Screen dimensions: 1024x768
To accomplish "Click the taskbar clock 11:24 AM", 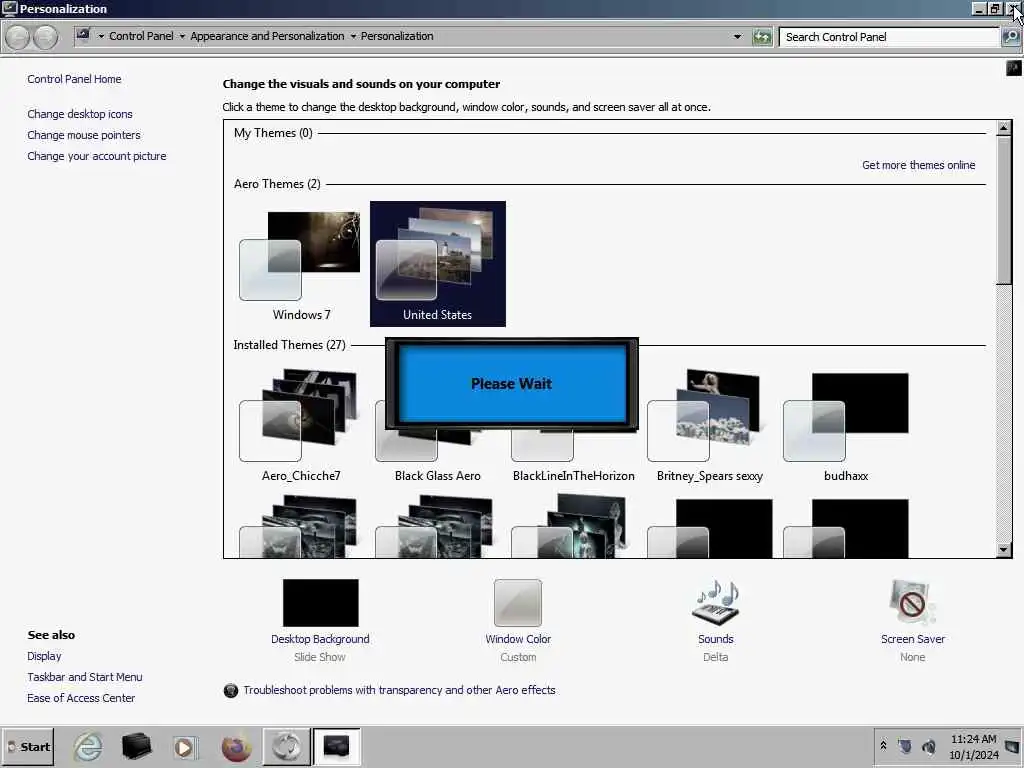I will [974, 747].
